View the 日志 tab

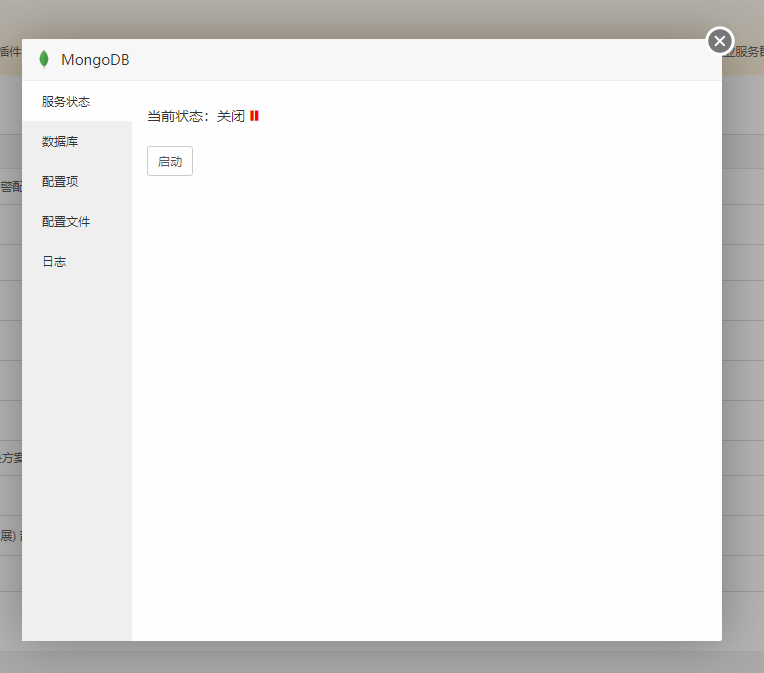coord(77,261)
